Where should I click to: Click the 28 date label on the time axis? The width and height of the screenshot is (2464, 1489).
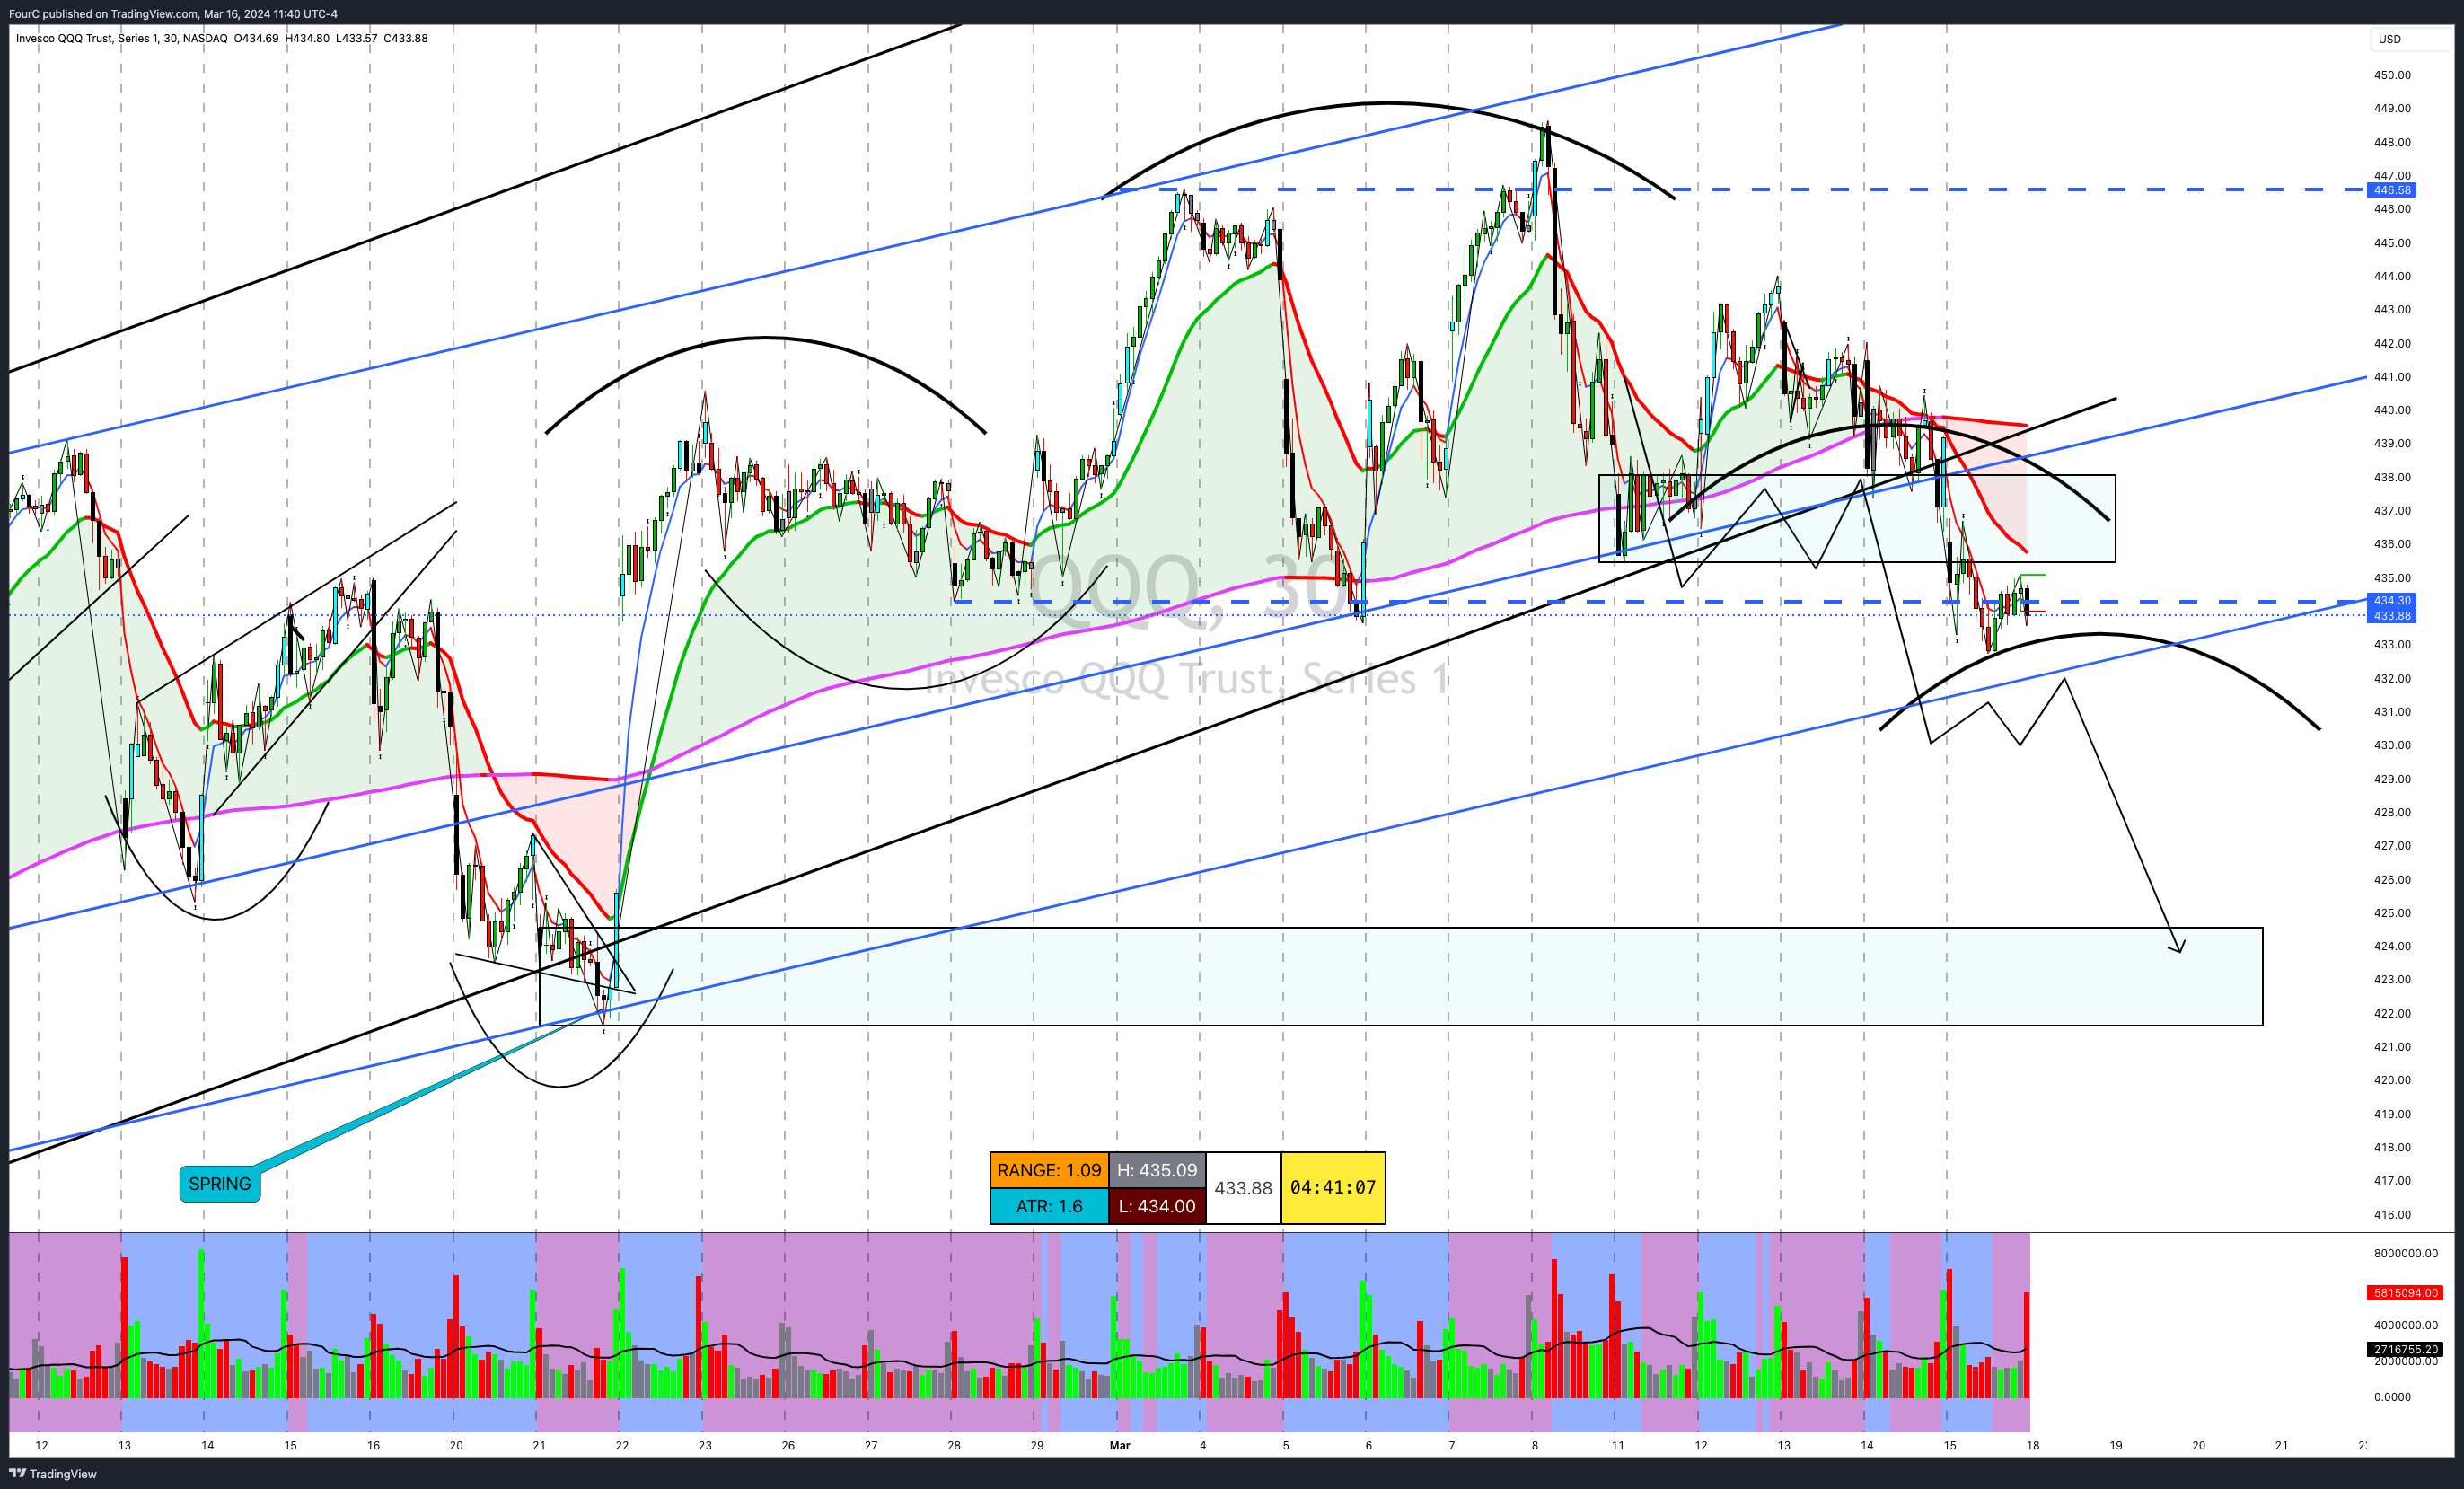(x=954, y=1445)
